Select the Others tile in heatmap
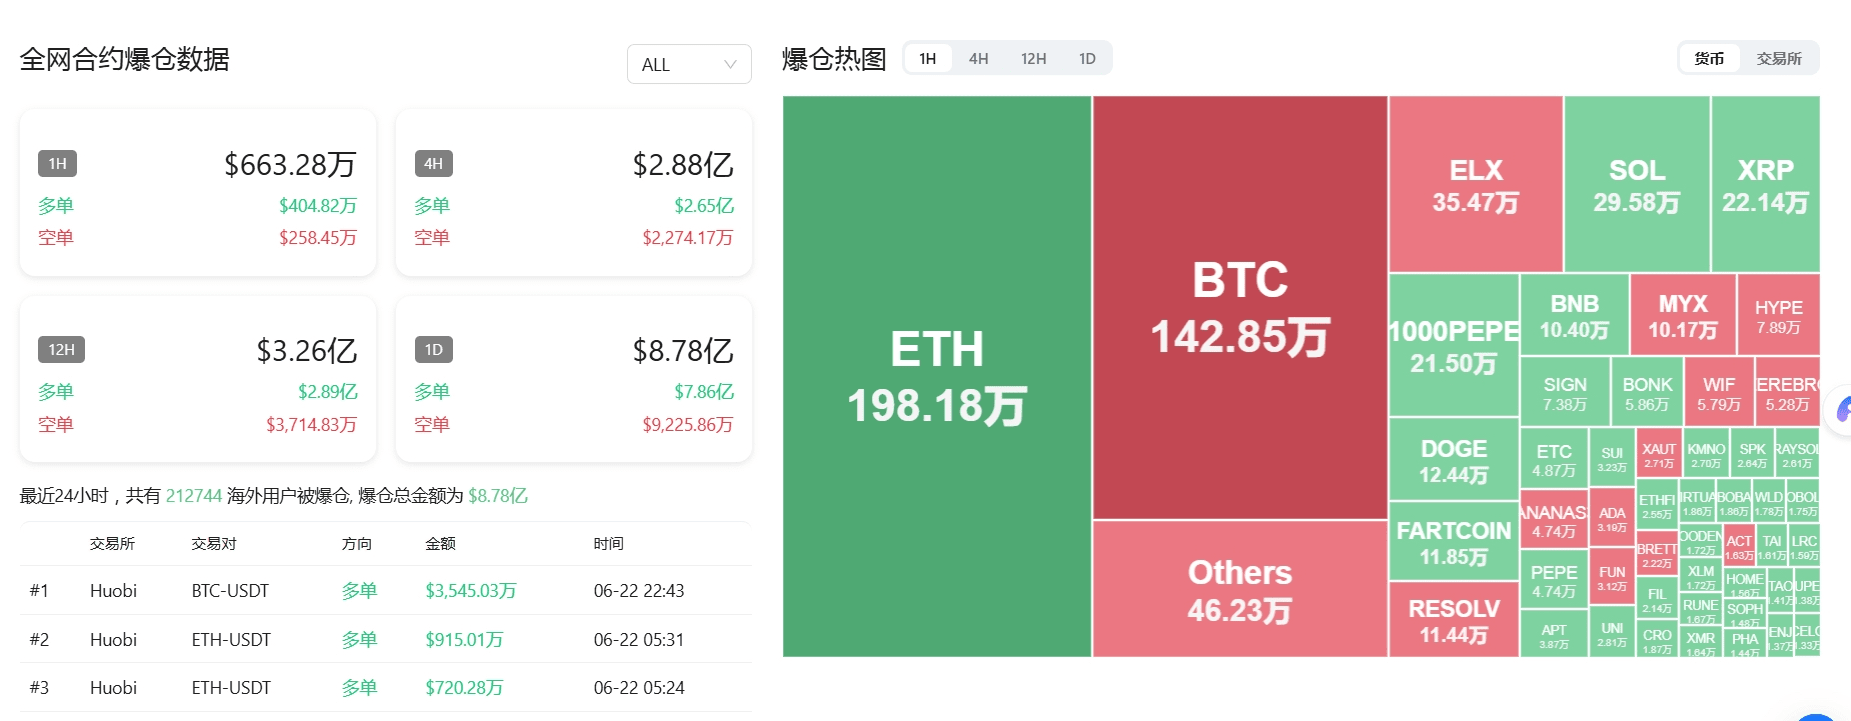The height and width of the screenshot is (721, 1851). tap(1240, 590)
